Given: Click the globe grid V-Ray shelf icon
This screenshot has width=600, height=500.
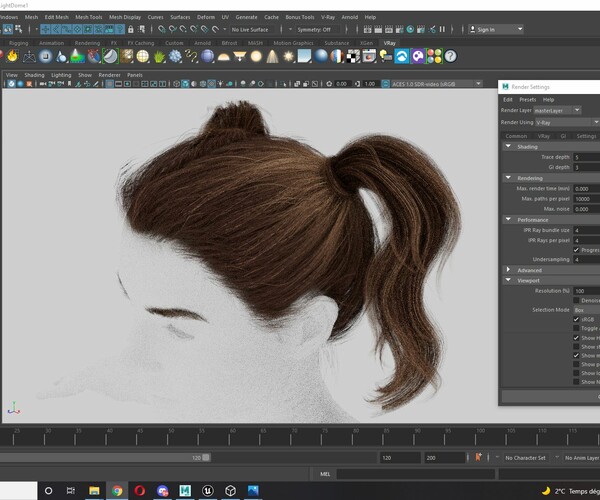Looking at the screenshot, I should click(143, 56).
